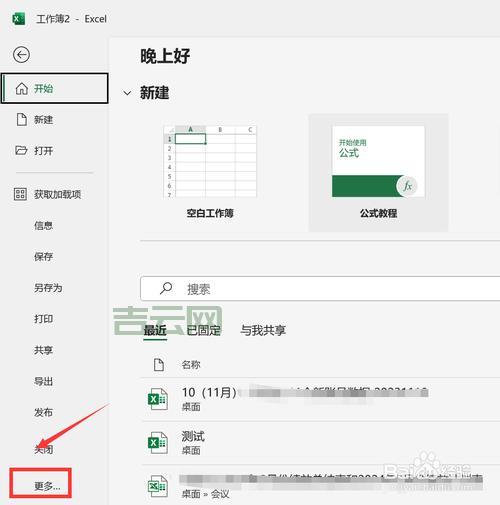Open the recent file starting with 10（11月）
The image size is (500, 505).
click(x=320, y=399)
